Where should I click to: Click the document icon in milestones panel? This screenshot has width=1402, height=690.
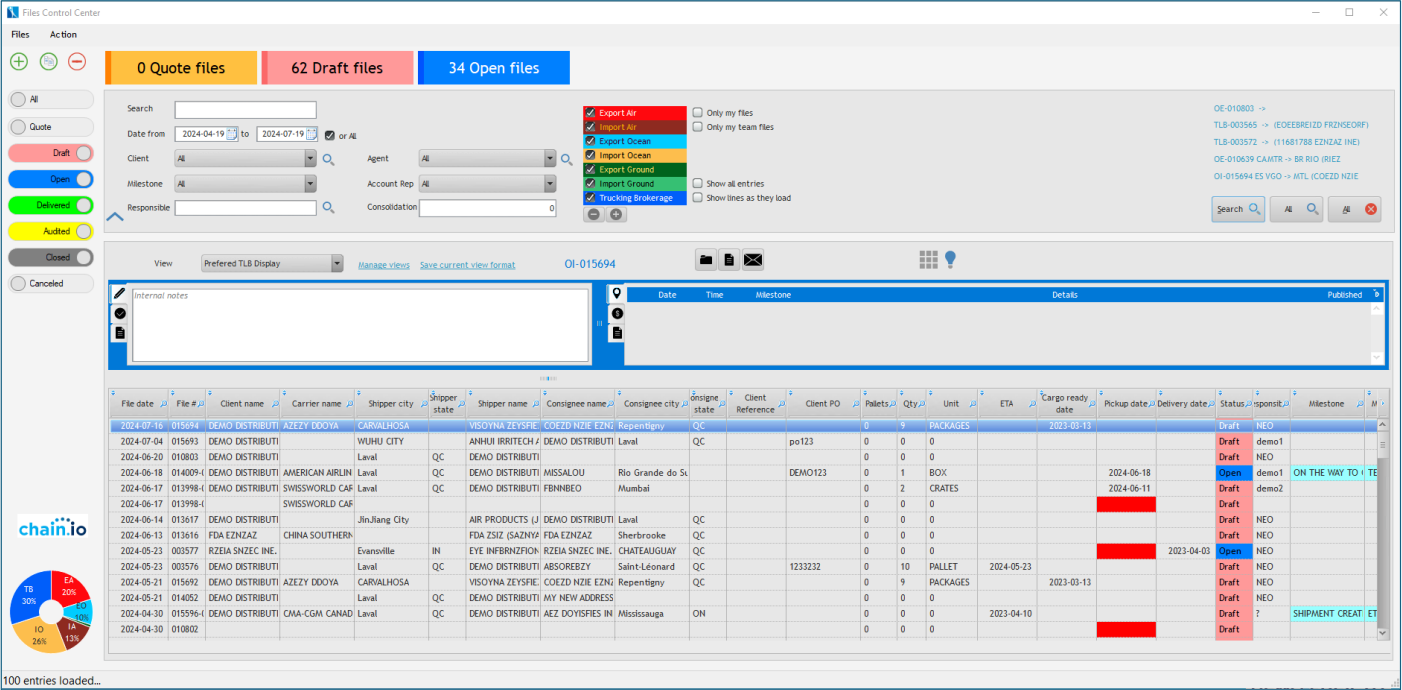(x=617, y=332)
